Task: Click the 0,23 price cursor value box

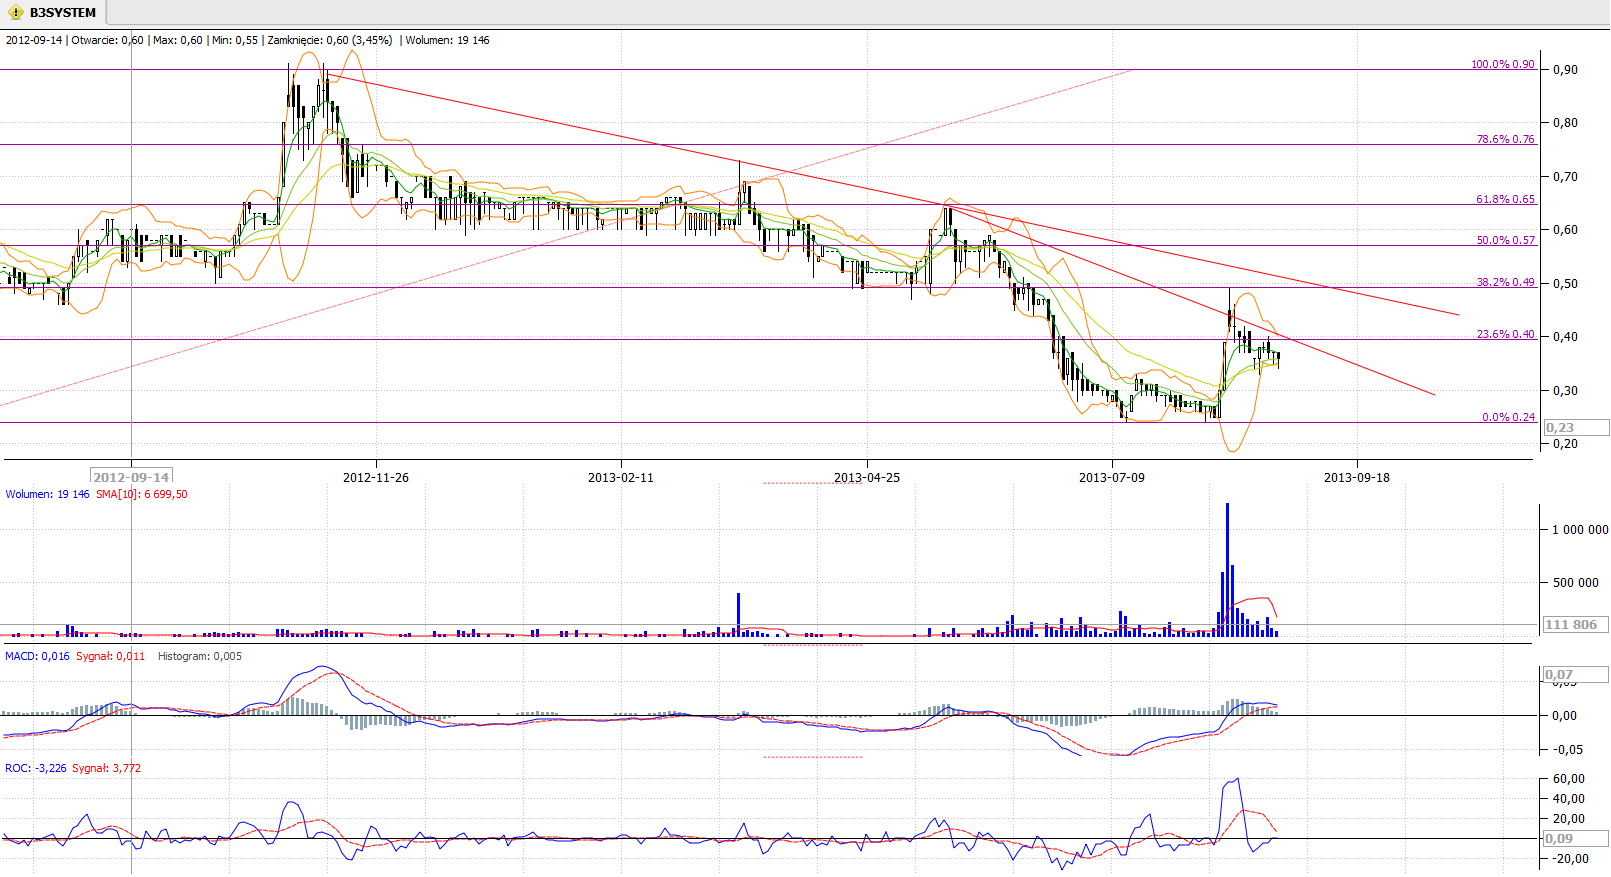Action: coord(1576,427)
